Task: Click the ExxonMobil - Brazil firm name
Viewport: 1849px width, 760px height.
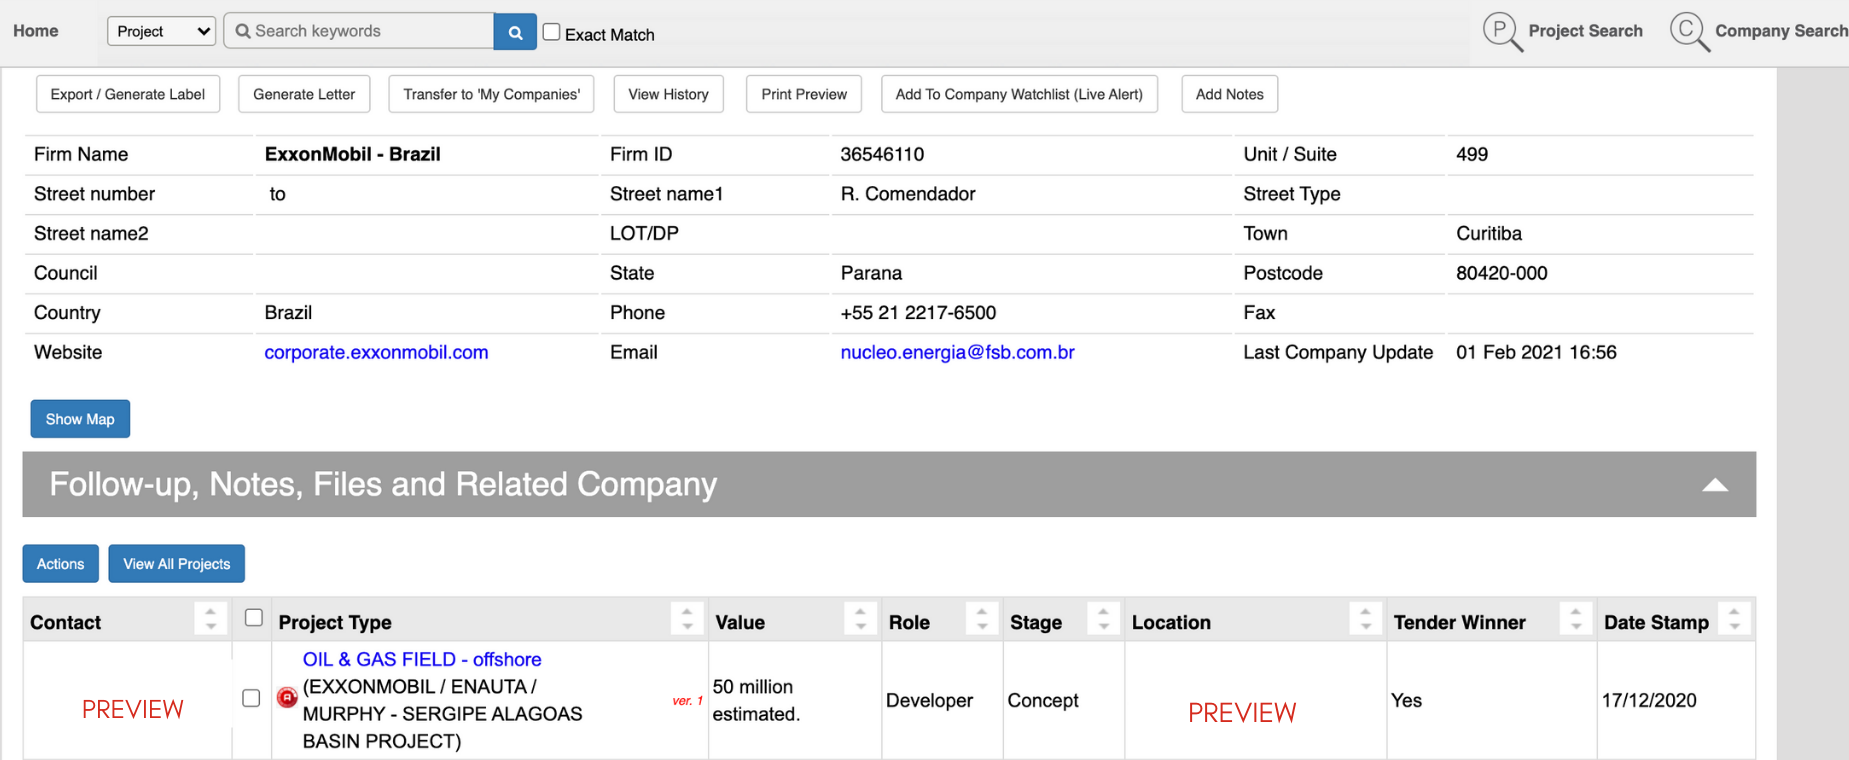Action: tap(352, 154)
